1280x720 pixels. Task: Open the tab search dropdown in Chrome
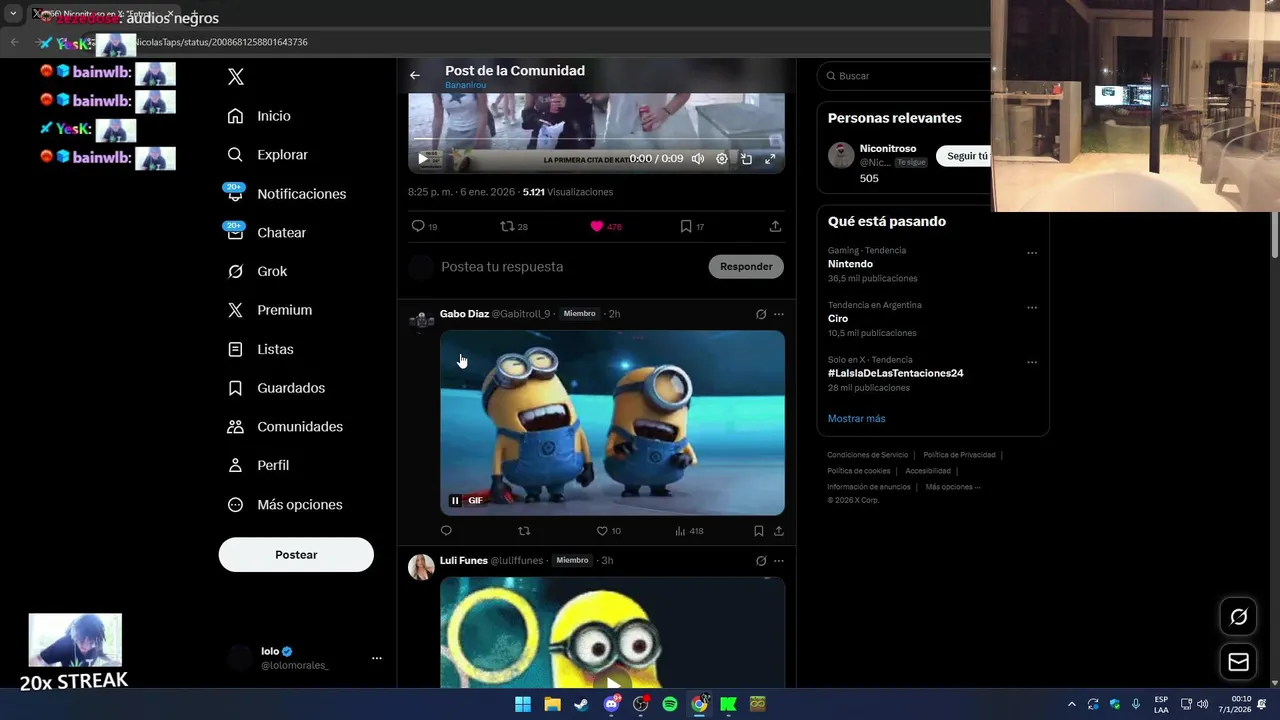coord(13,14)
